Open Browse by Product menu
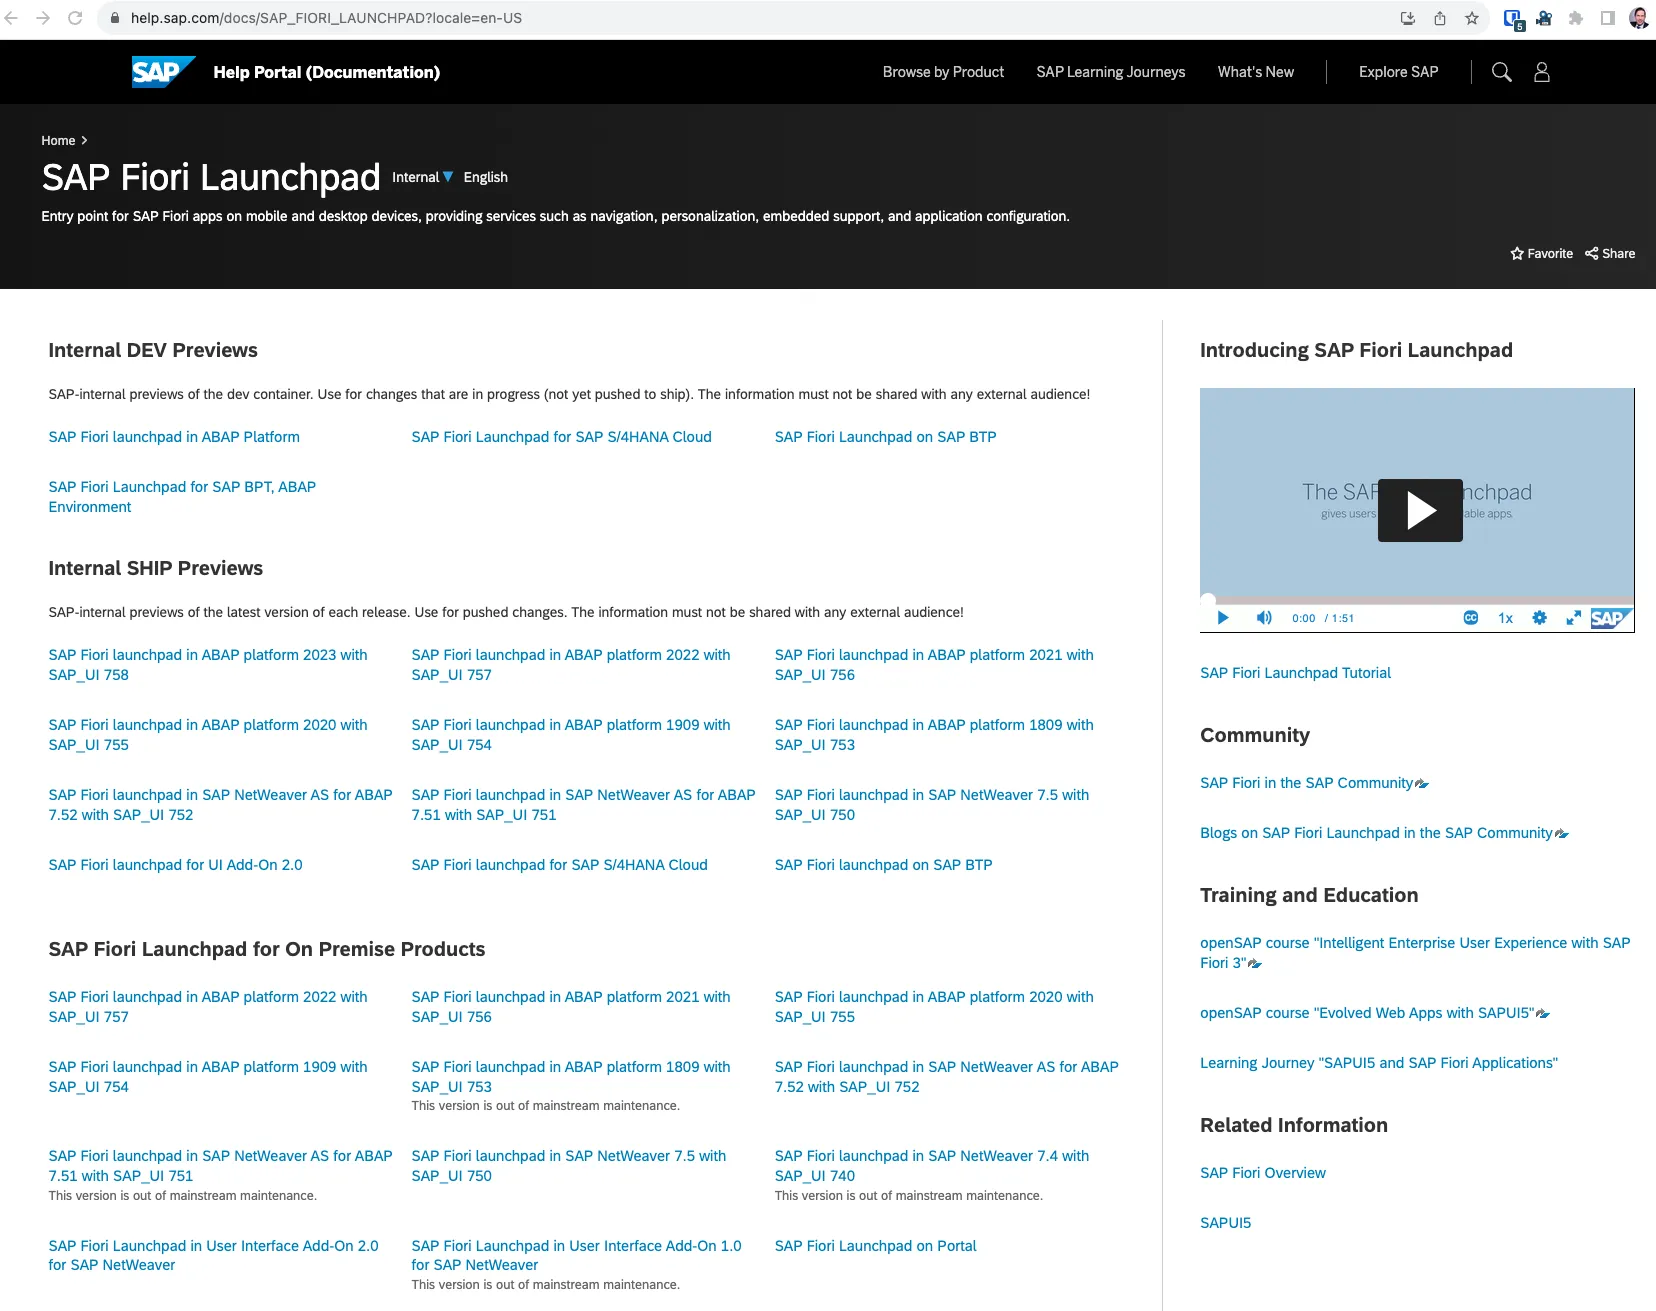Screen dimensions: 1656x1311 point(943,72)
